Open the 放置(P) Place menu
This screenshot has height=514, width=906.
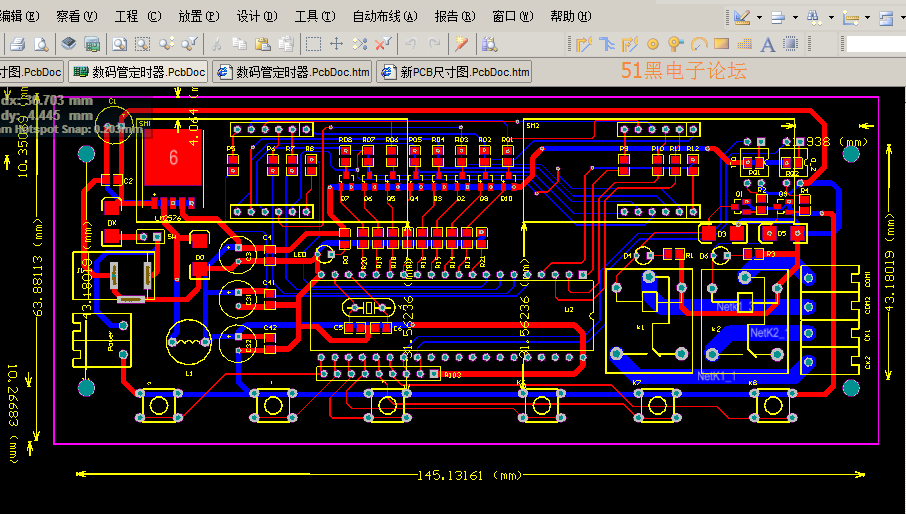click(199, 16)
